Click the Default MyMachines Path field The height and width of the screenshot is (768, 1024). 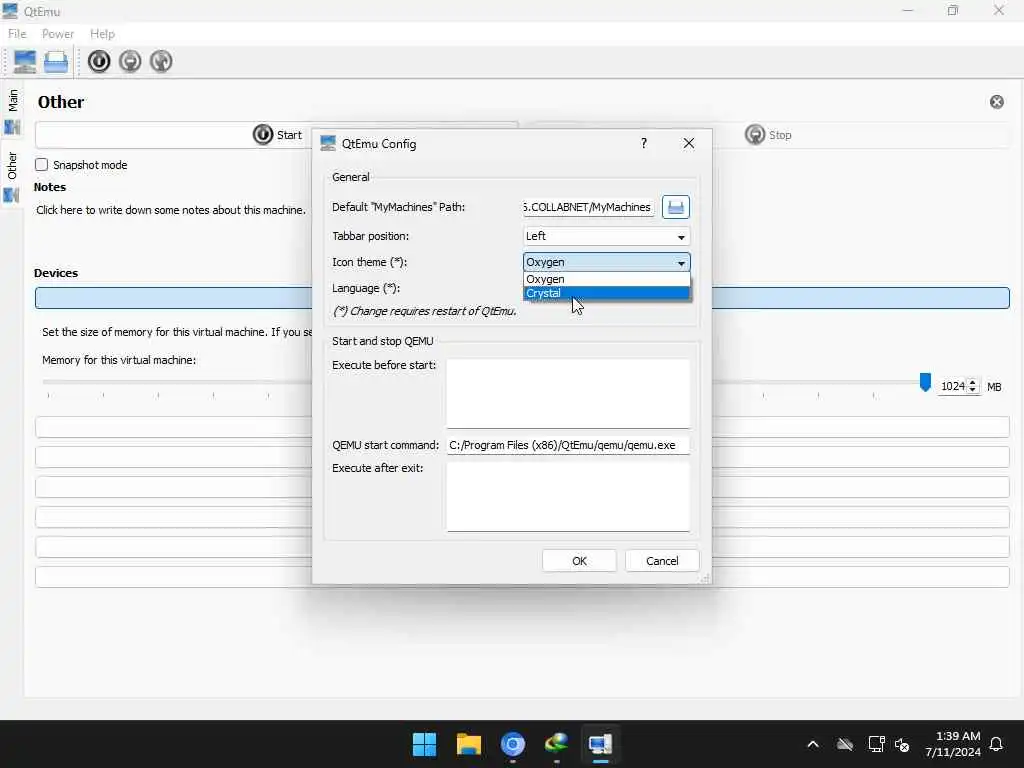588,207
